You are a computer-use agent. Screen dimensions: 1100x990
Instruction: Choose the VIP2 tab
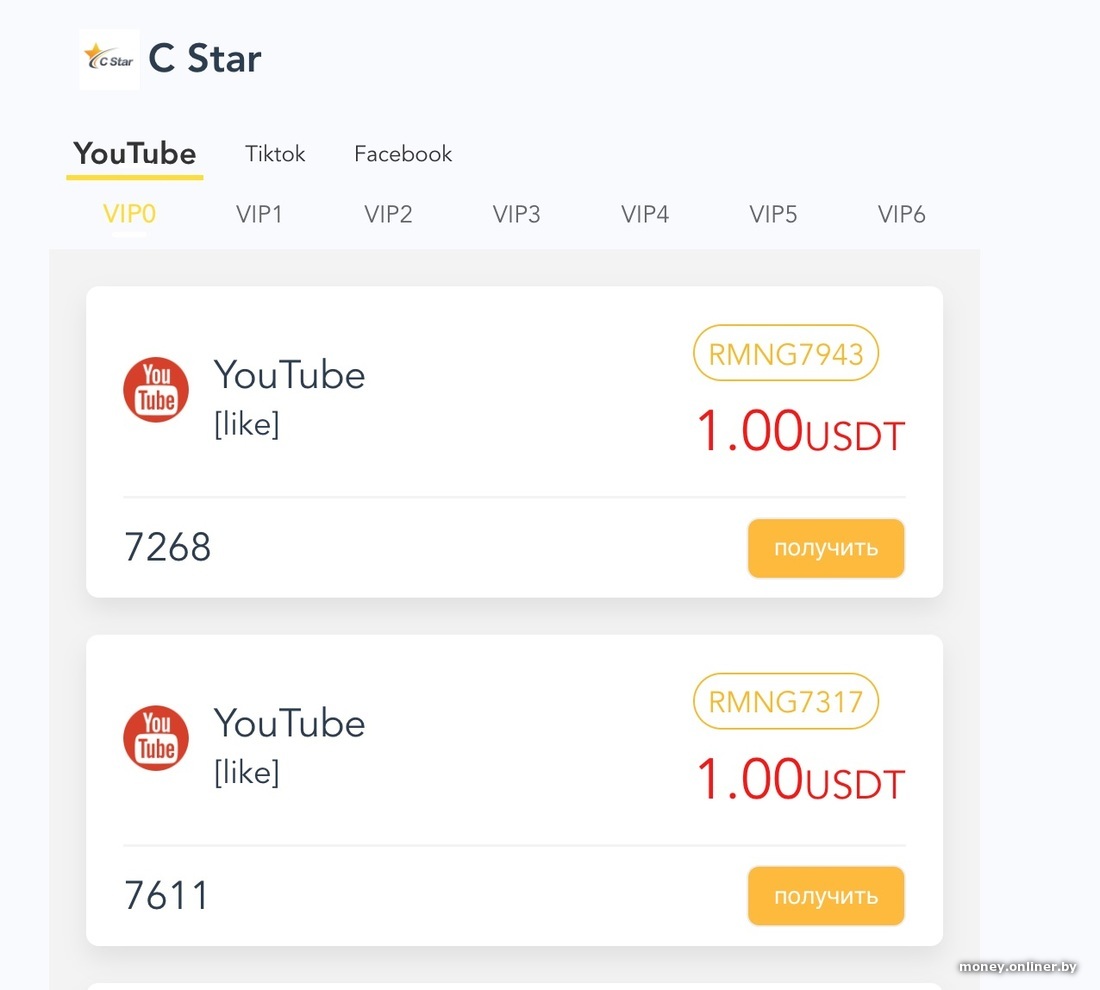click(x=388, y=214)
